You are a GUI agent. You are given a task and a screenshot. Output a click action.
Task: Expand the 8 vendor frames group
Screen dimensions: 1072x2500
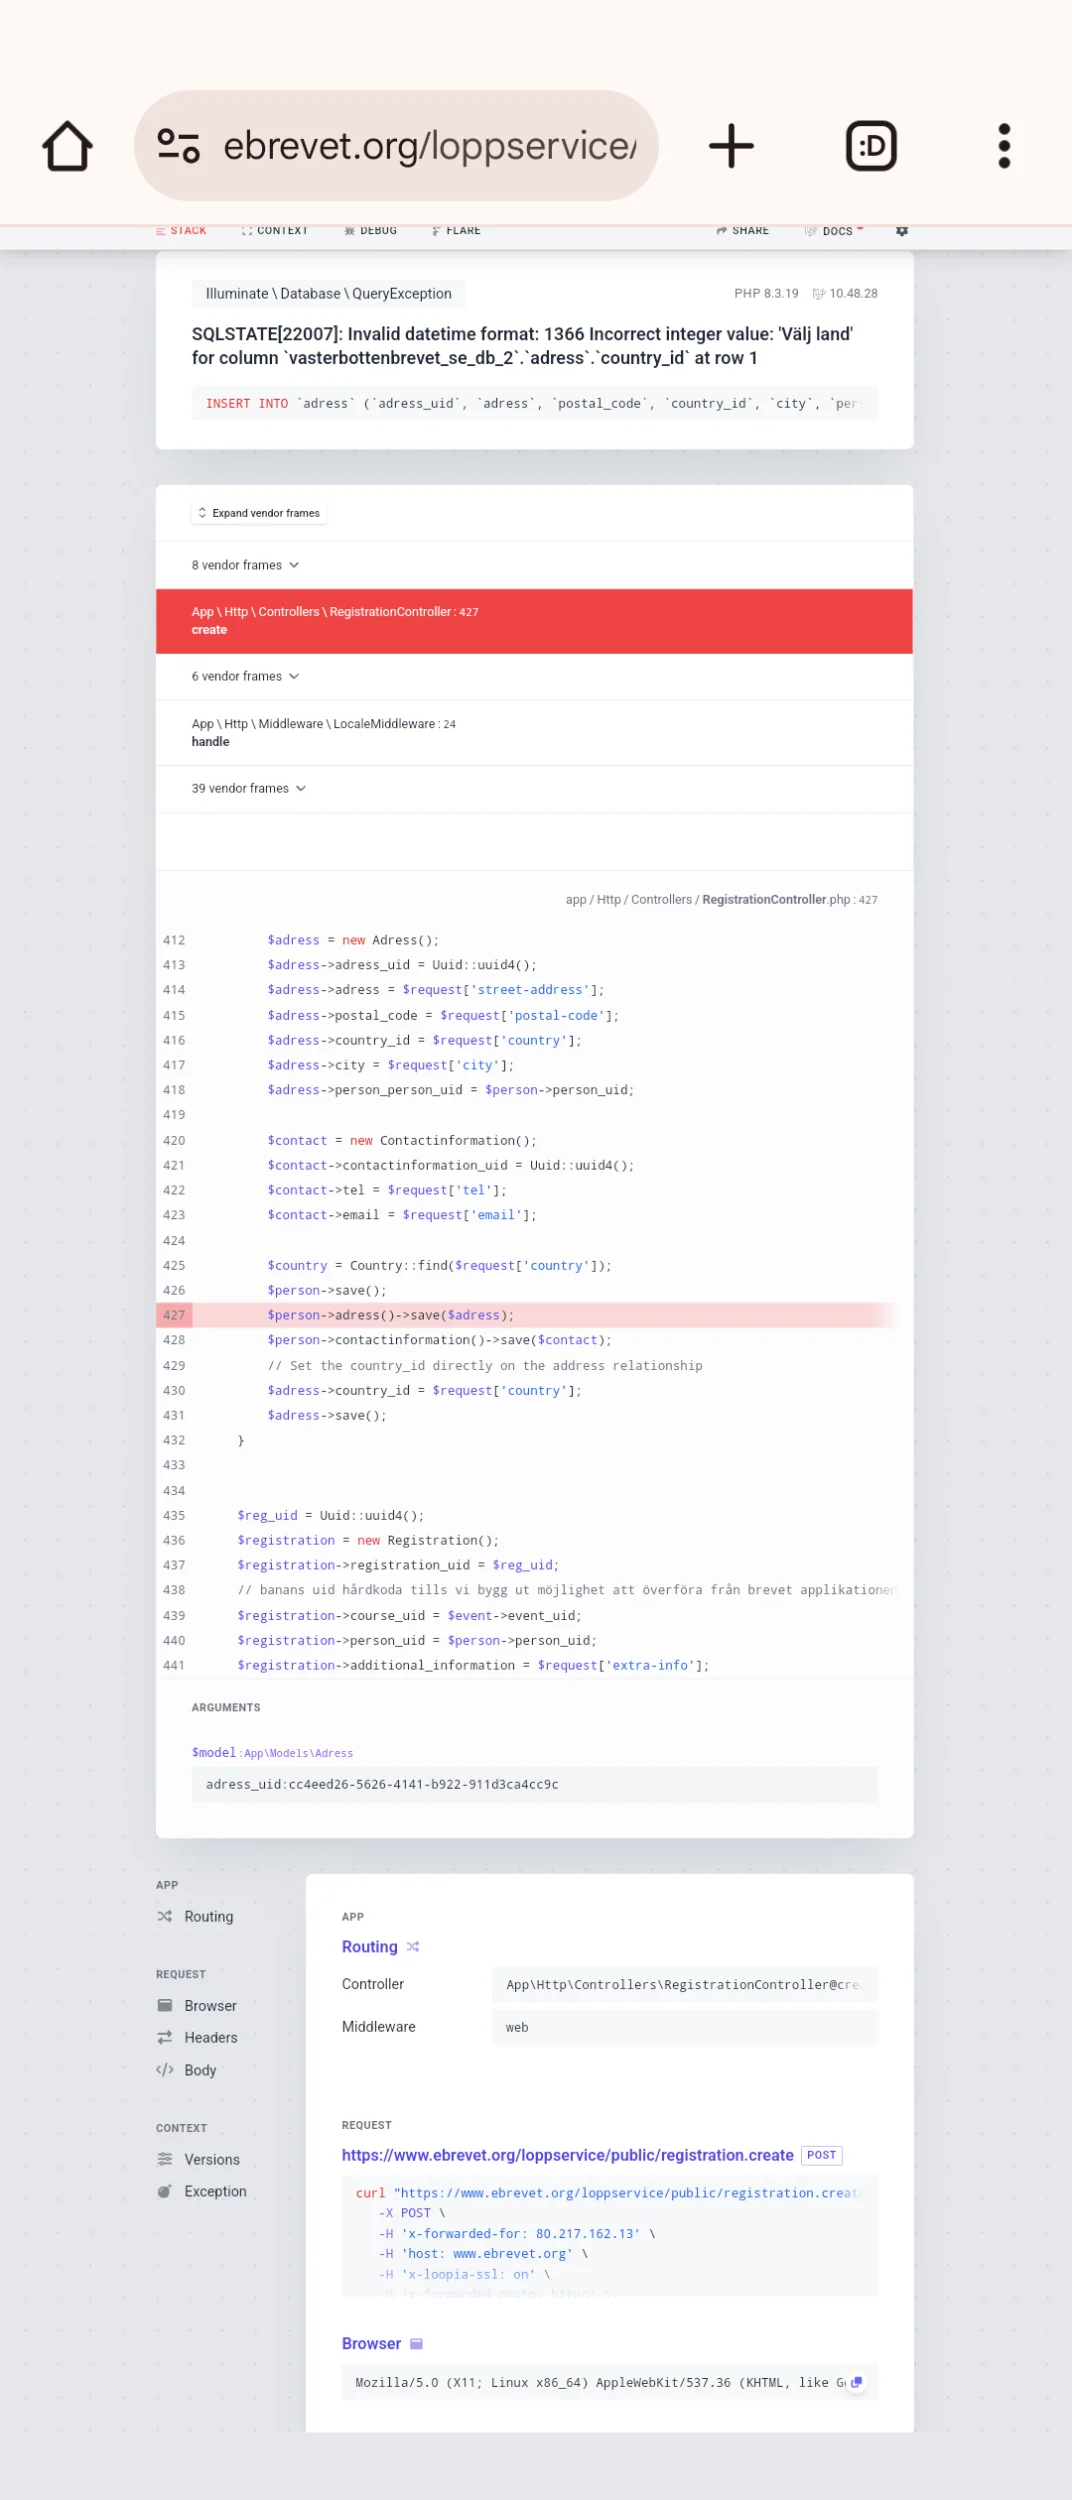(x=245, y=565)
